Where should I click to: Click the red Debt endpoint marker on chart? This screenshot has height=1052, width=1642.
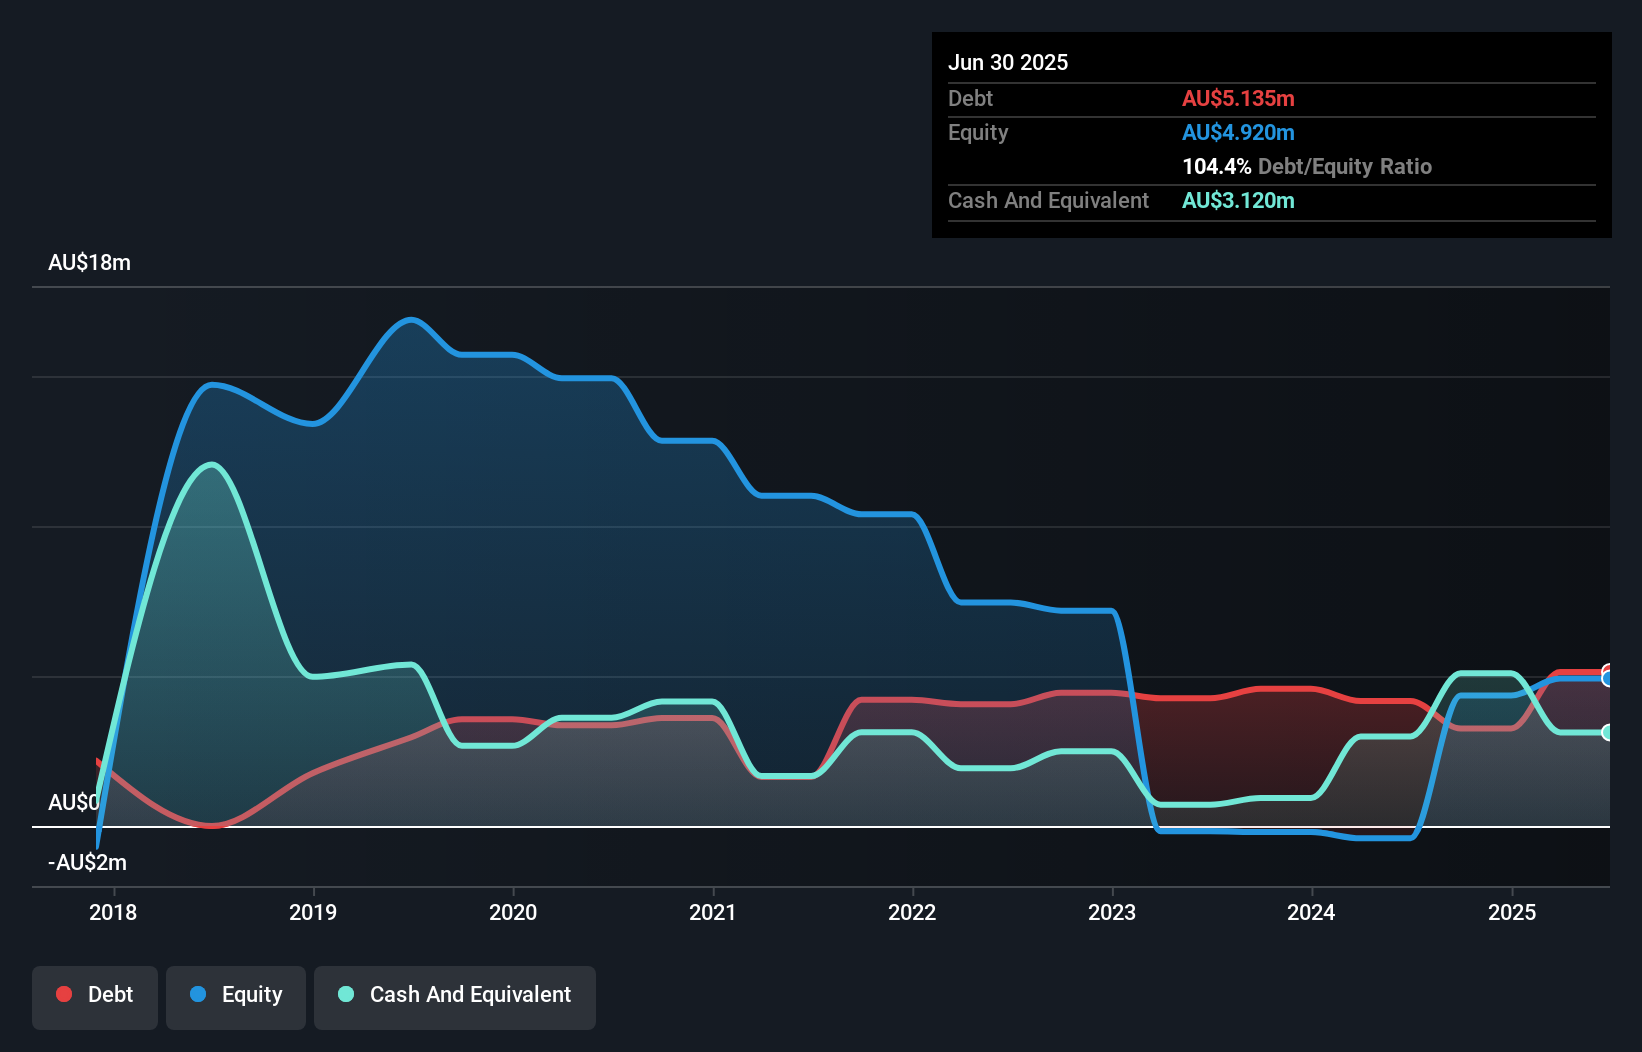tap(1608, 670)
